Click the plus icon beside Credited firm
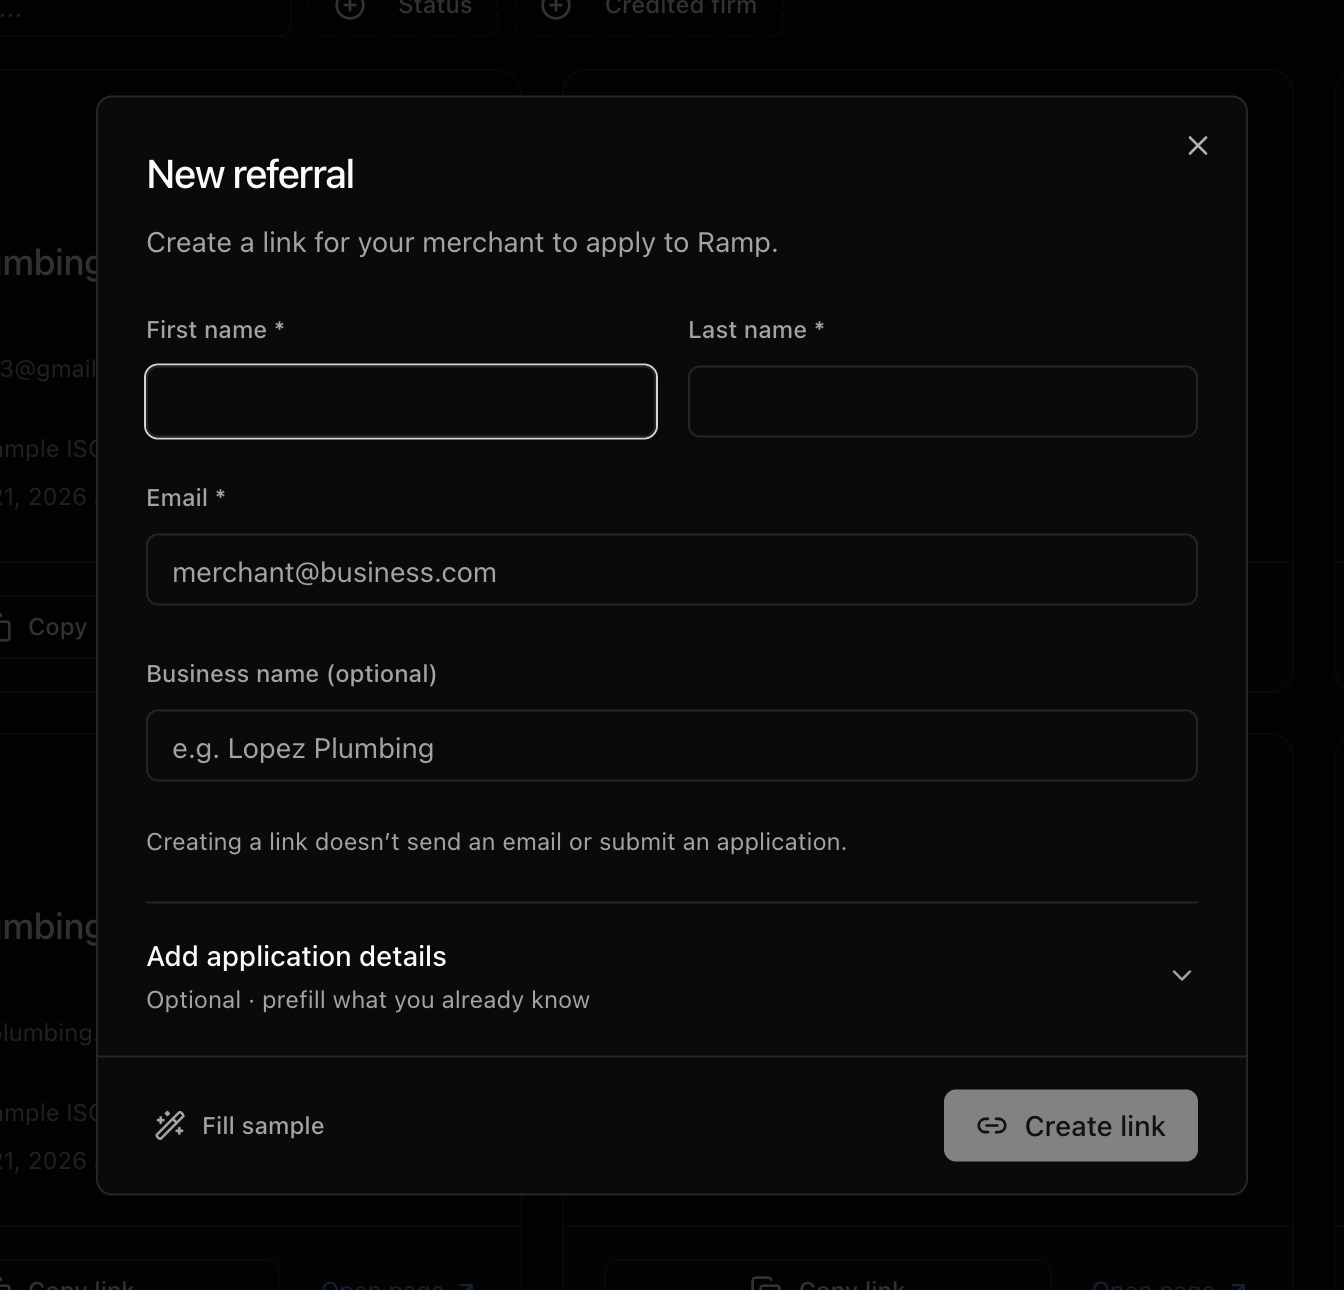Image resolution: width=1344 pixels, height=1290 pixels. pyautogui.click(x=556, y=8)
